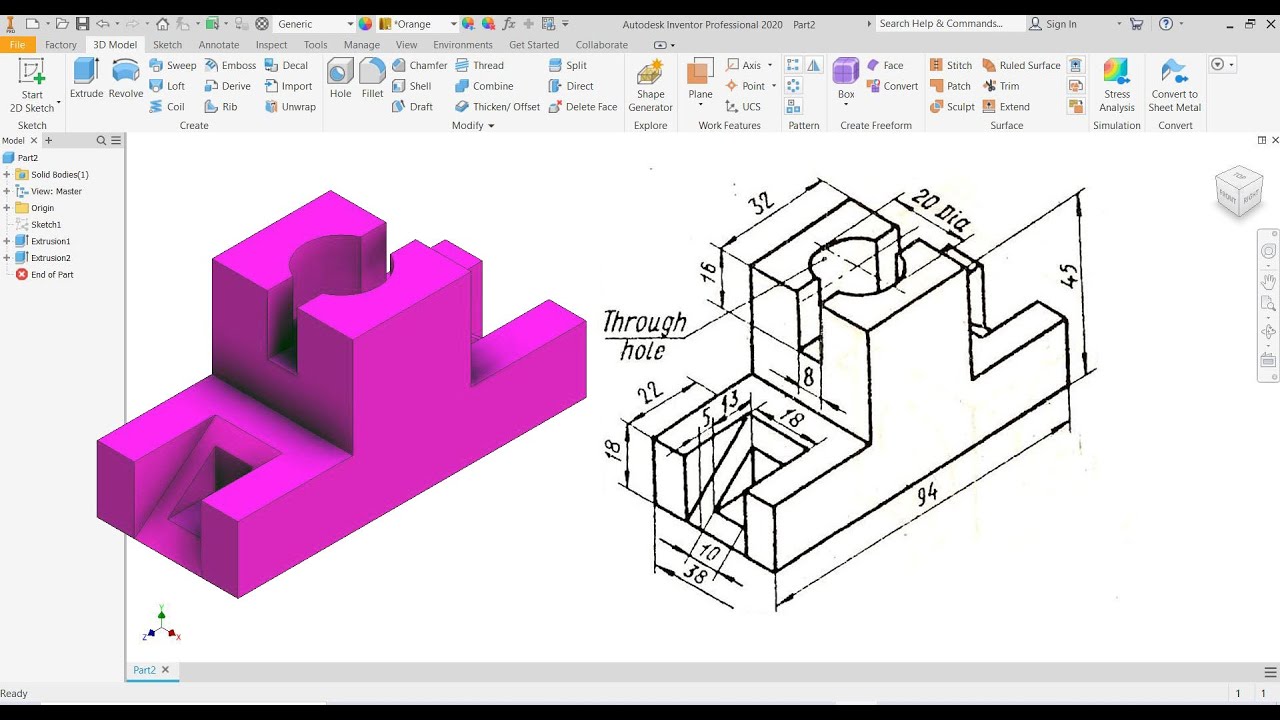Launch the Coil tool
The image size is (1280, 720).
(167, 107)
